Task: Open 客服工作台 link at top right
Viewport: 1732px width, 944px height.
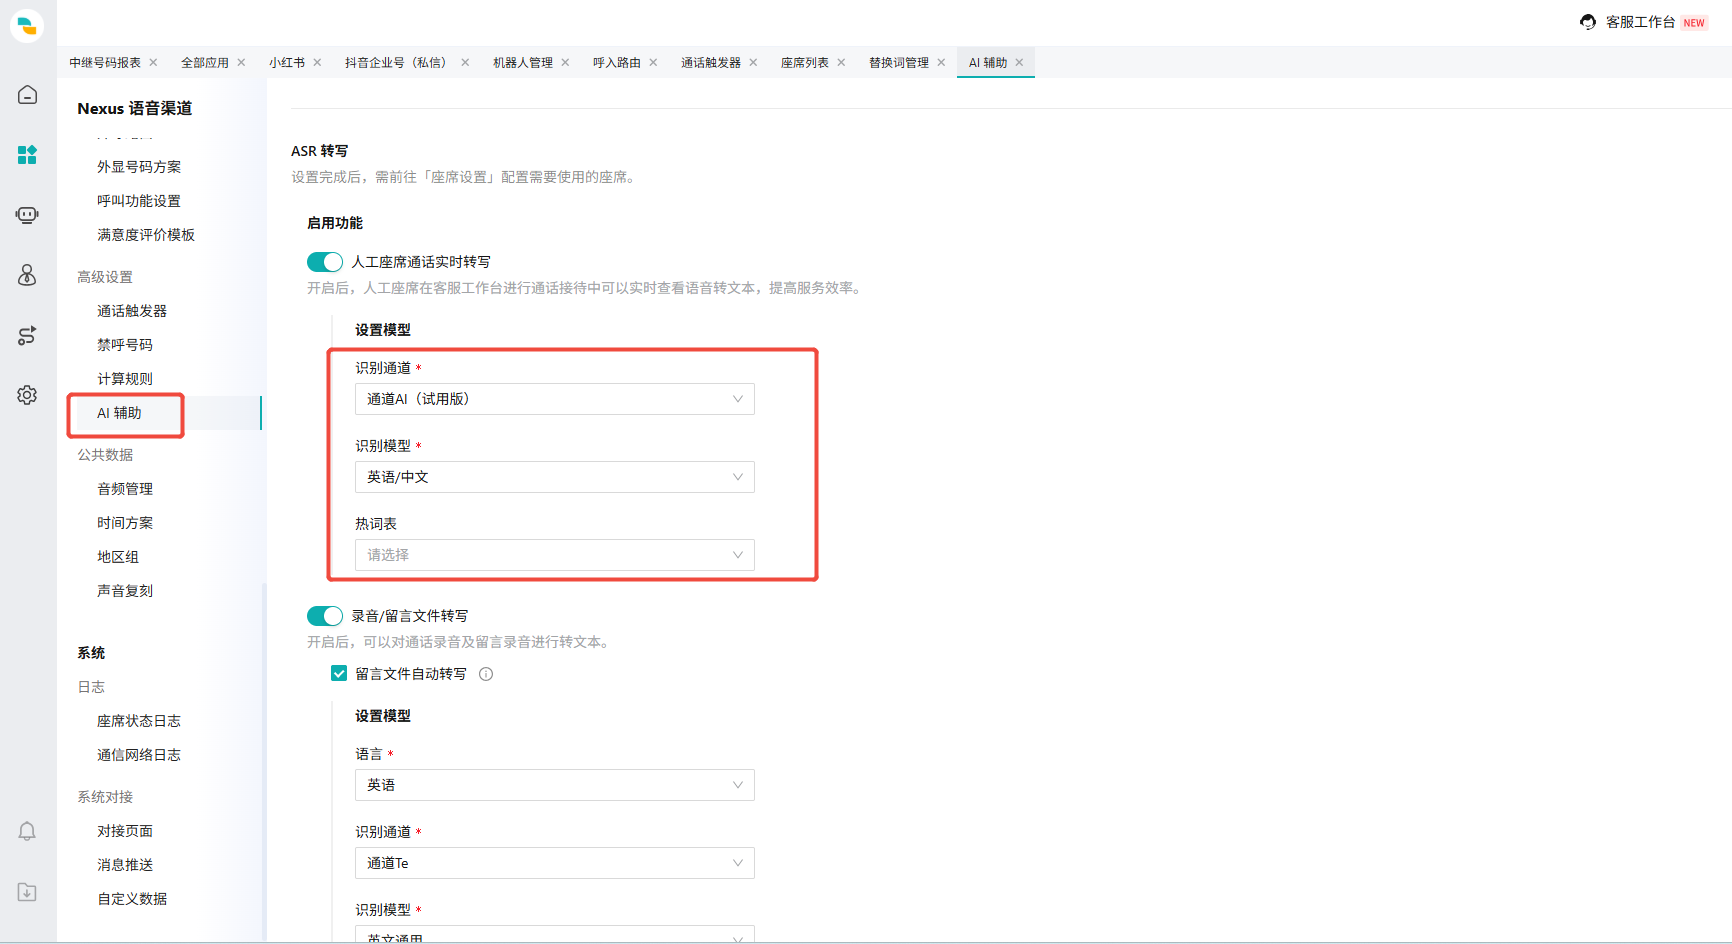Action: pyautogui.click(x=1640, y=22)
